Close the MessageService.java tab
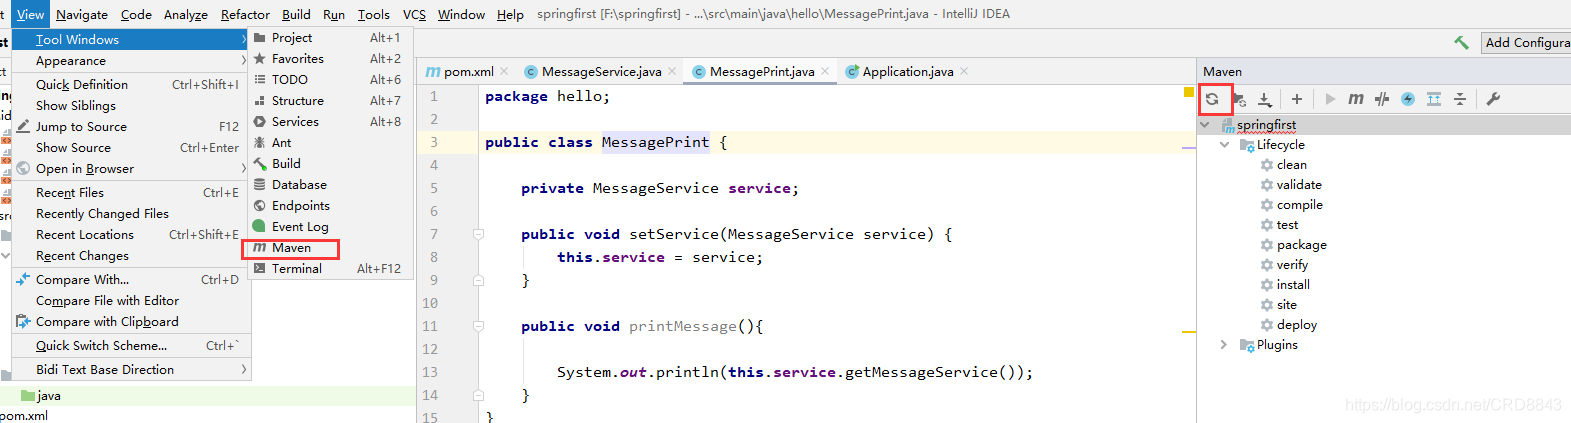The height and width of the screenshot is (423, 1571). [672, 71]
